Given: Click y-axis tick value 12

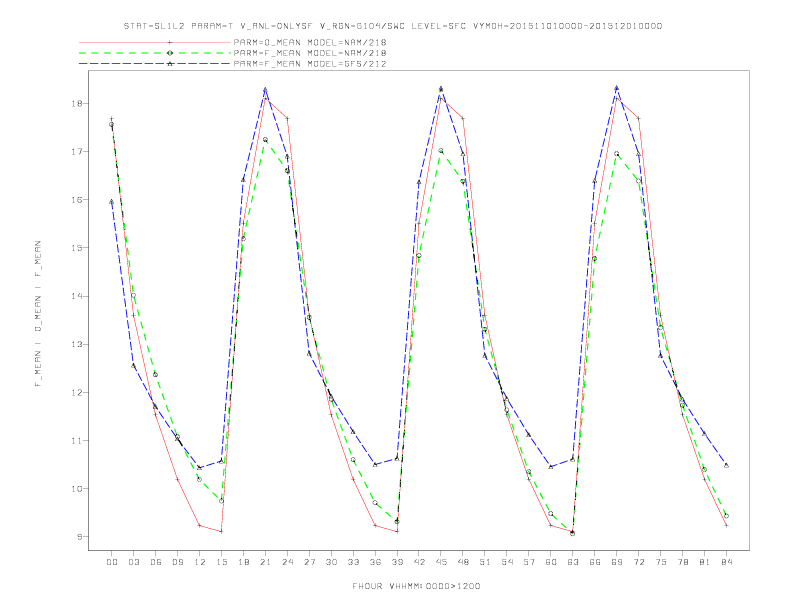Looking at the screenshot, I should 79,392.
